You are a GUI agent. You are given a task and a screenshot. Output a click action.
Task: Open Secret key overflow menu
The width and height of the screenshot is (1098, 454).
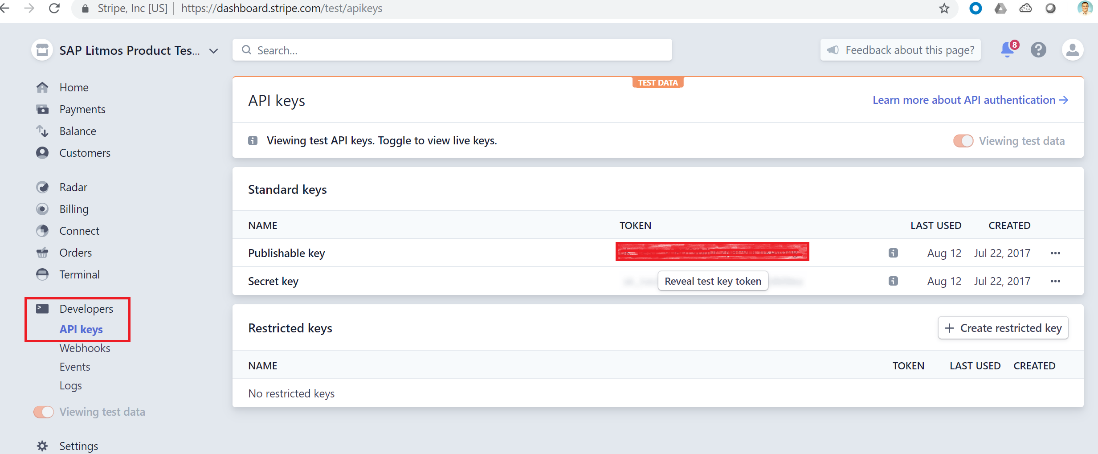(x=1056, y=281)
